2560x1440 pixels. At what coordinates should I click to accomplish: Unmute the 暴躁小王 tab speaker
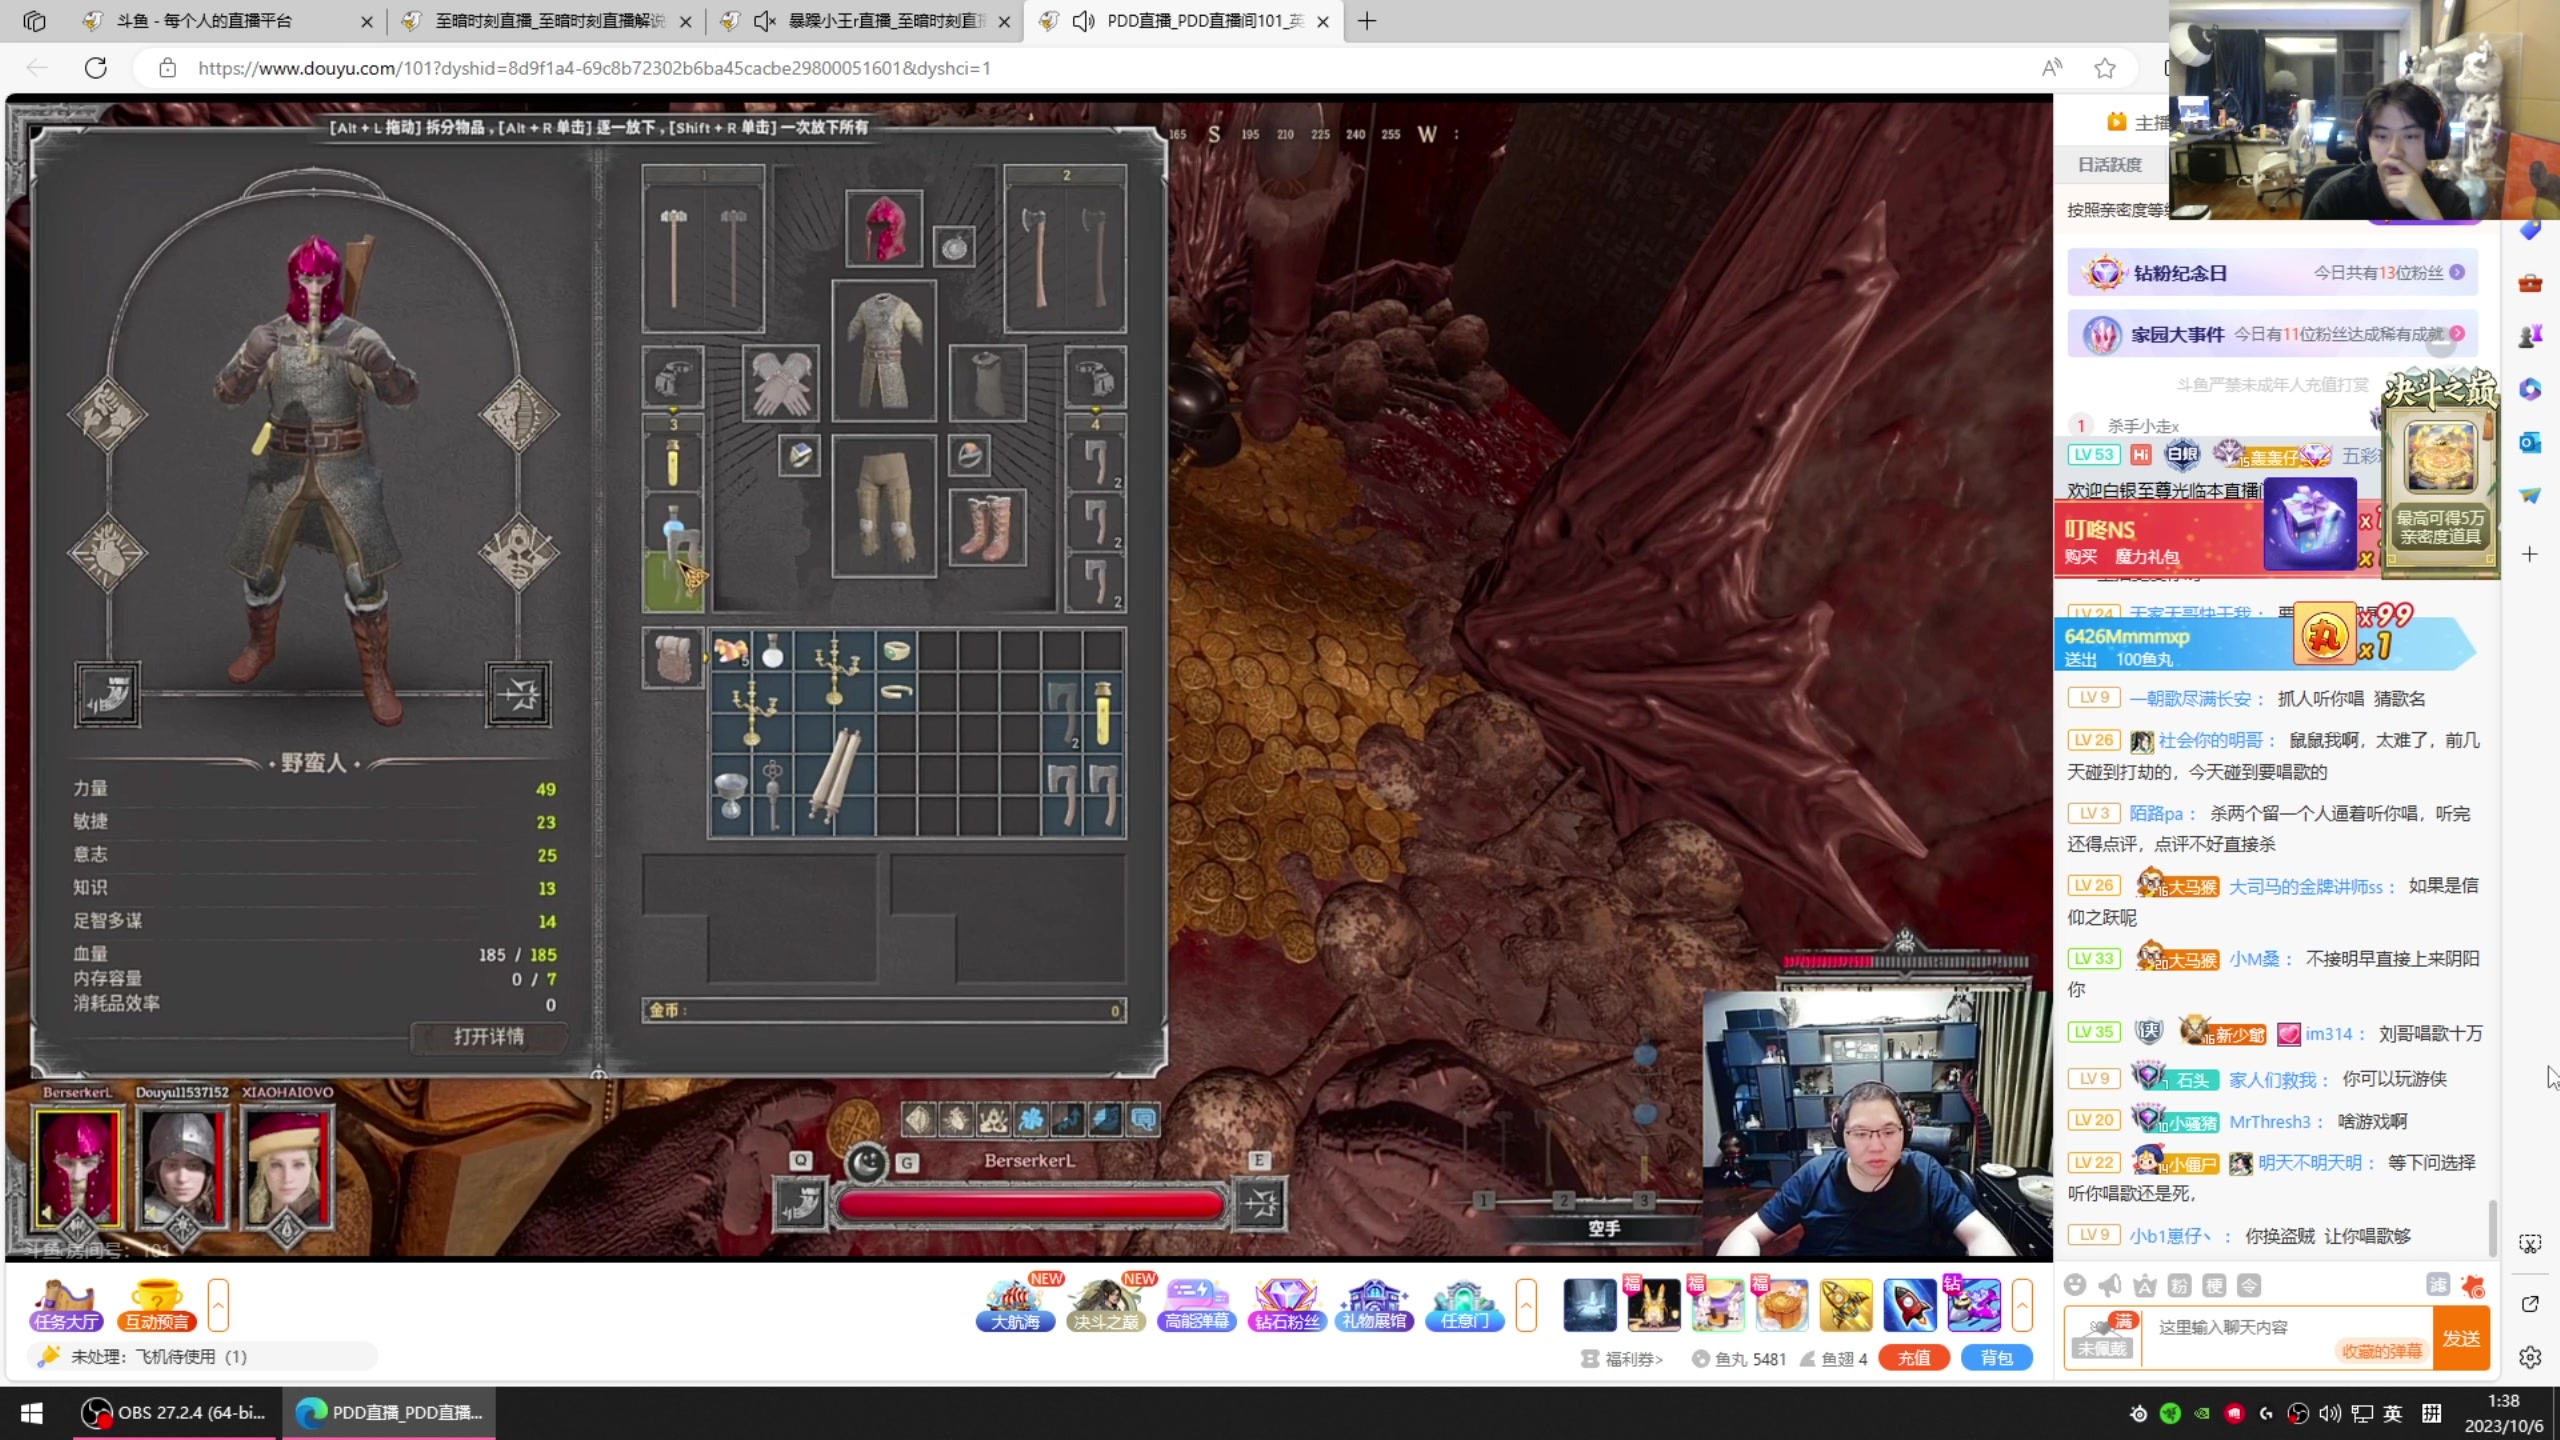click(764, 21)
